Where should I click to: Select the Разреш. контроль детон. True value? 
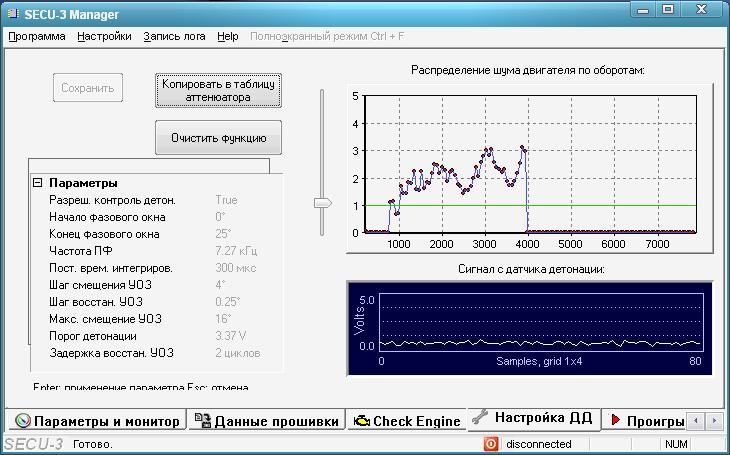pyautogui.click(x=226, y=200)
